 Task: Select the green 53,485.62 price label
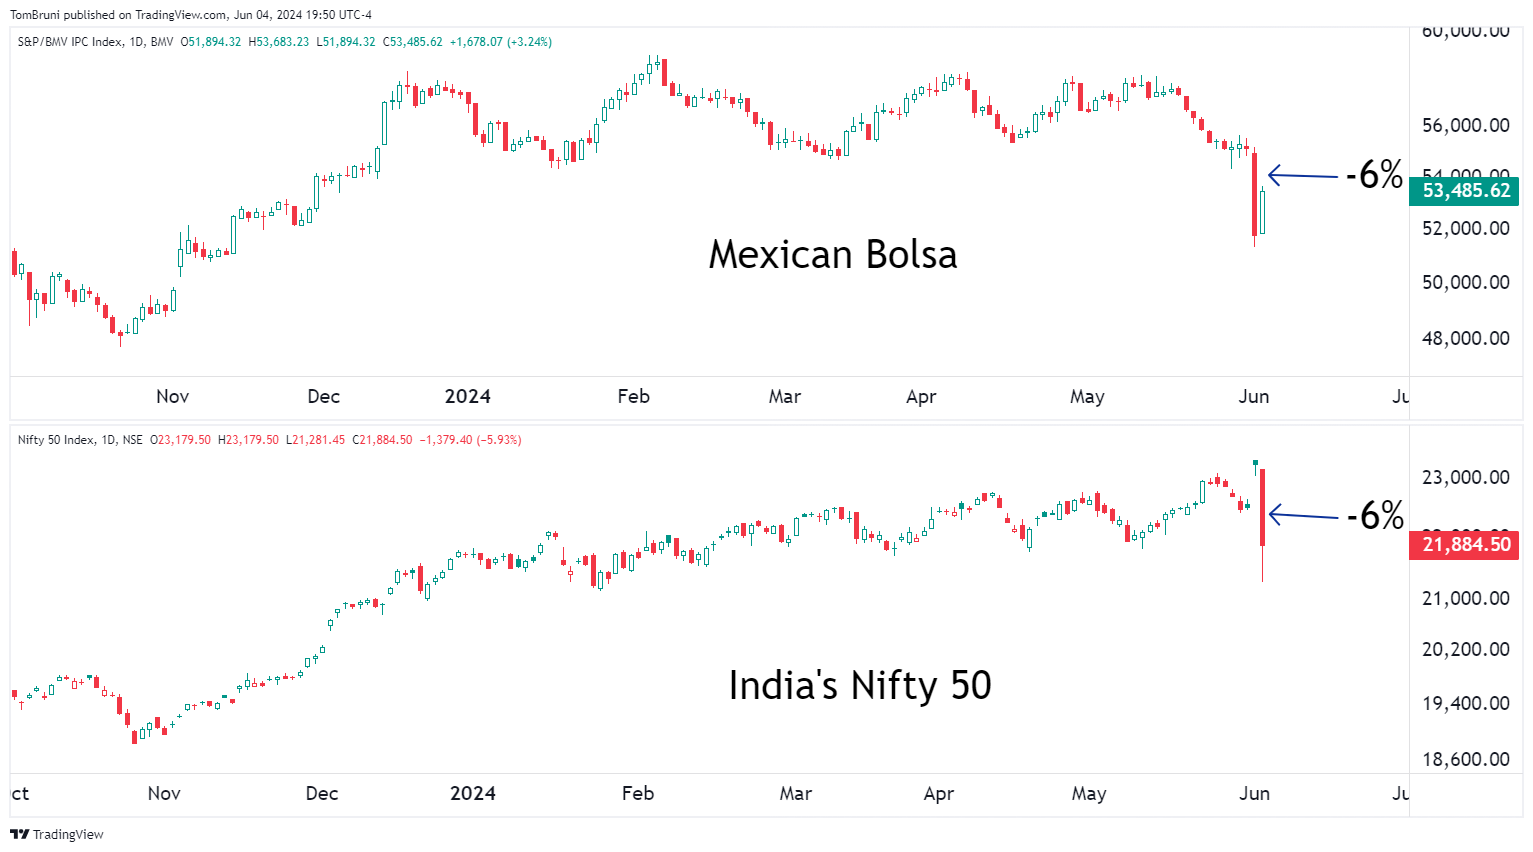1465,190
